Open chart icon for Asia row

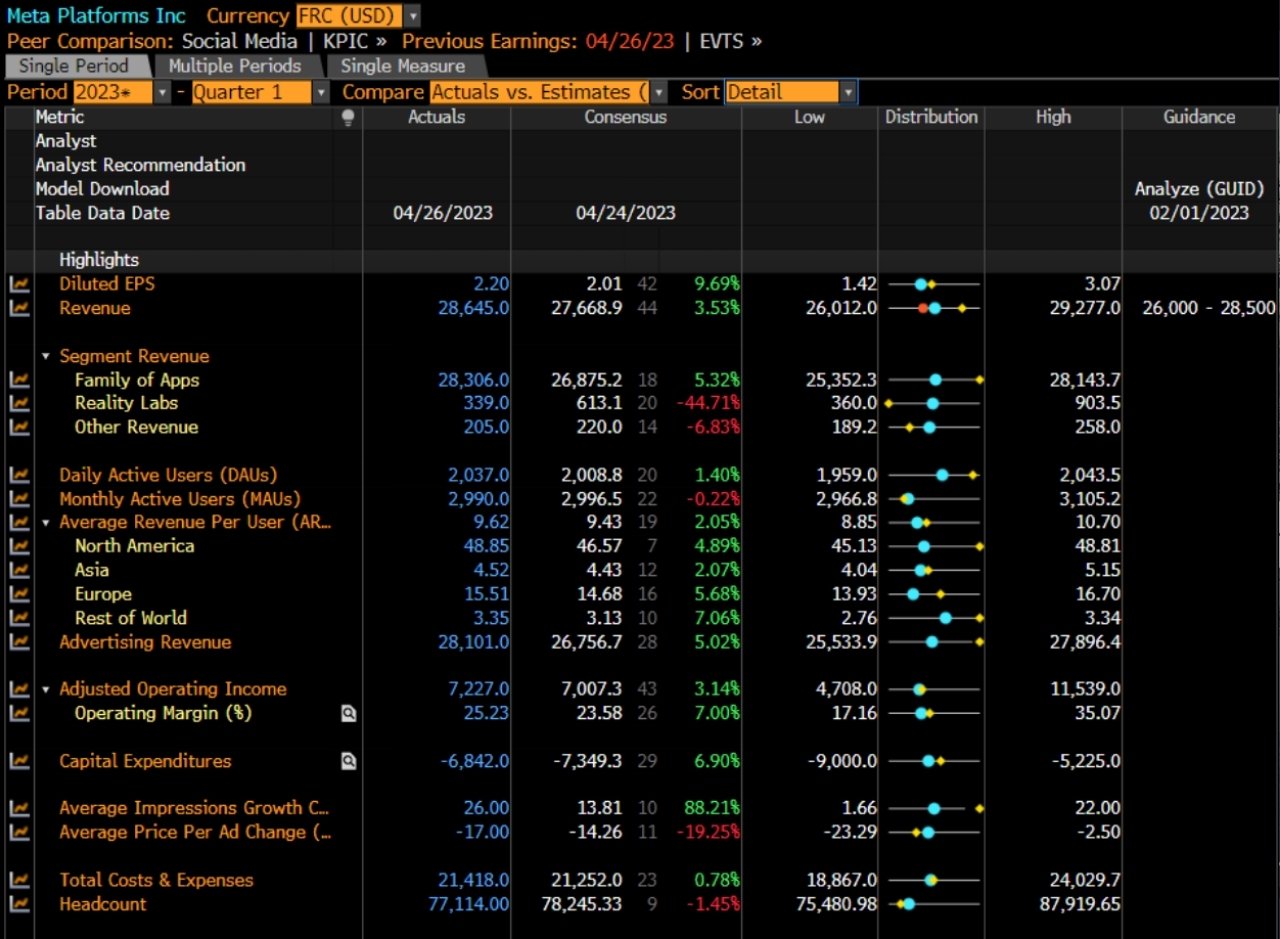coord(19,570)
